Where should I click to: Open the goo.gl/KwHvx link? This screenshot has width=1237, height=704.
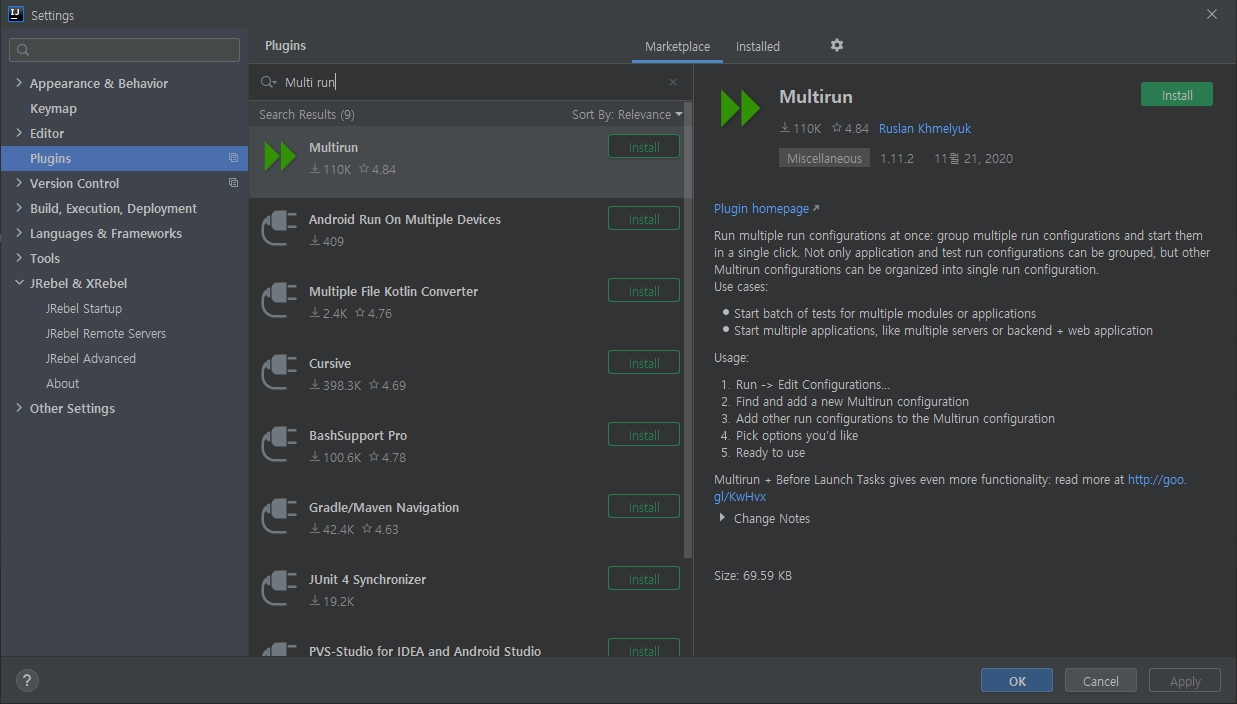(x=950, y=488)
